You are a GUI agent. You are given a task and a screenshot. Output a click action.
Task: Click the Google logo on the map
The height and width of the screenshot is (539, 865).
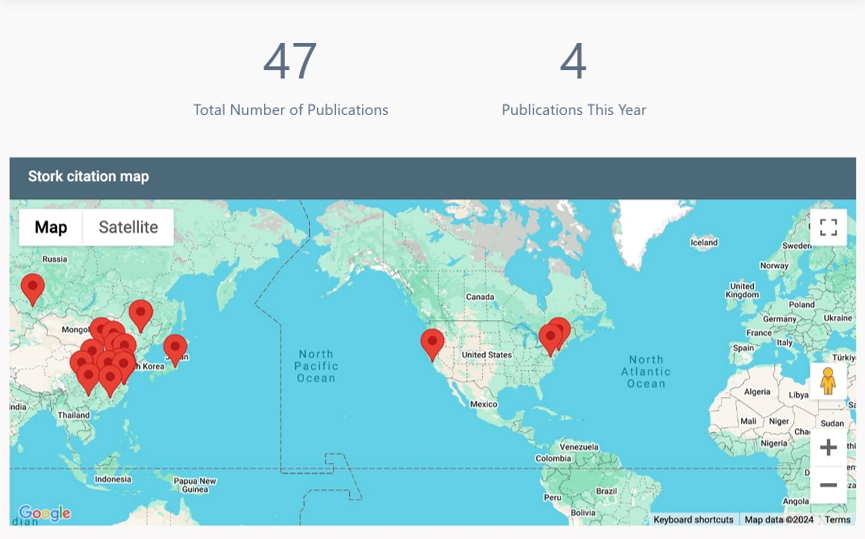tap(45, 513)
